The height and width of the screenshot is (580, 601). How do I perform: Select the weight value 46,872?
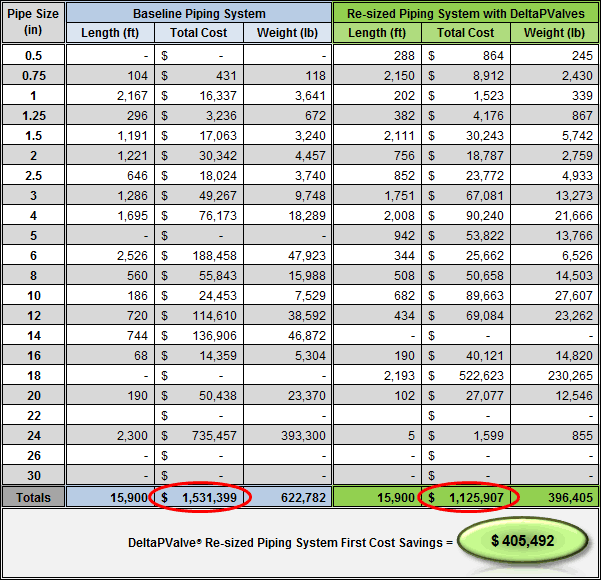pos(307,335)
